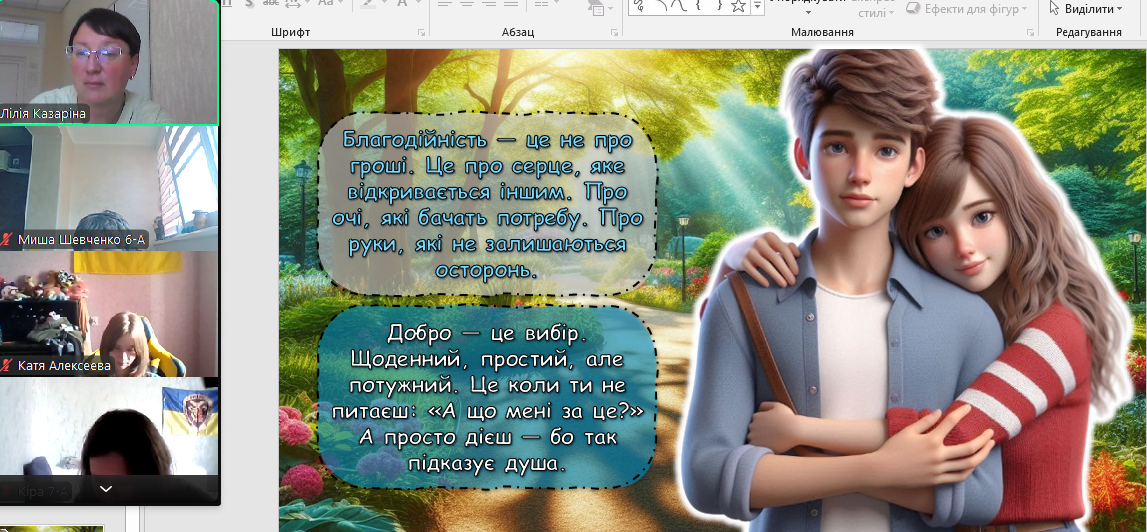Select Катя Алексеева video tile
The image size is (1147, 532).
point(109,310)
